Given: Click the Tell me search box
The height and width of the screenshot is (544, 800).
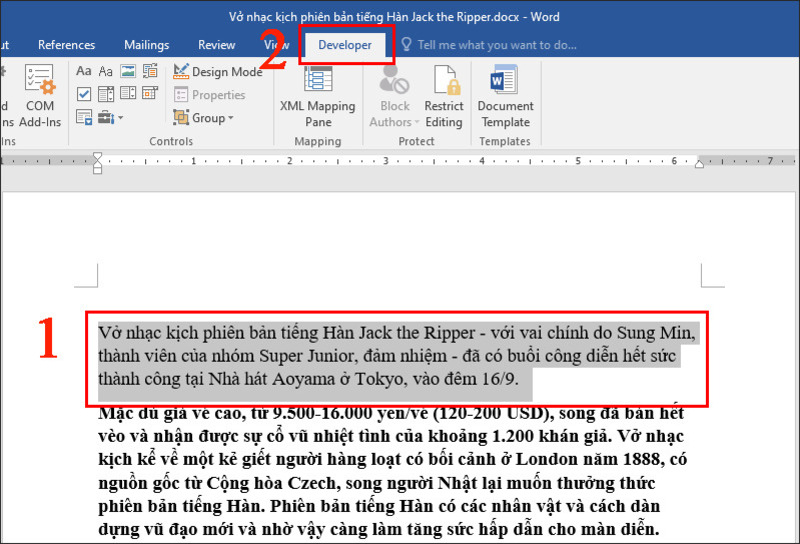Looking at the screenshot, I should [496, 45].
